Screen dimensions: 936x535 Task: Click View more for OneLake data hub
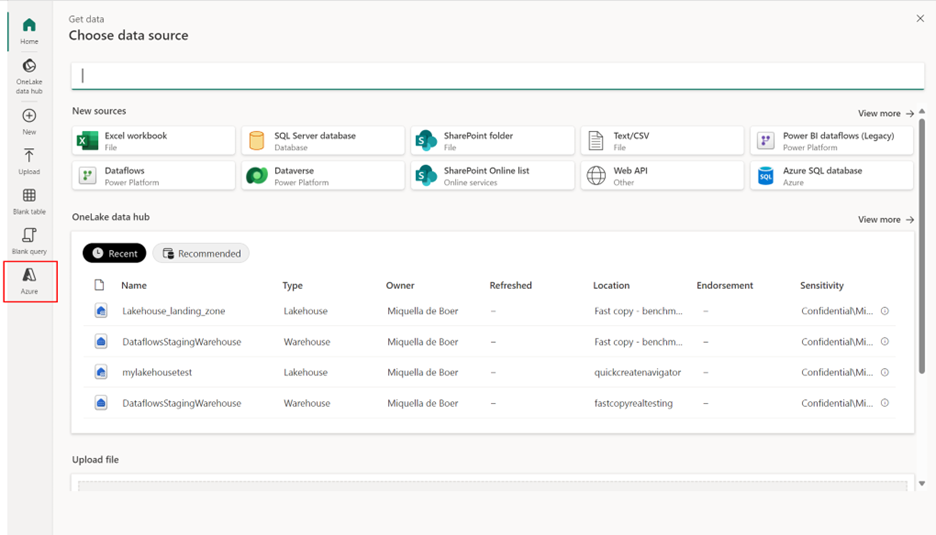[x=886, y=220]
